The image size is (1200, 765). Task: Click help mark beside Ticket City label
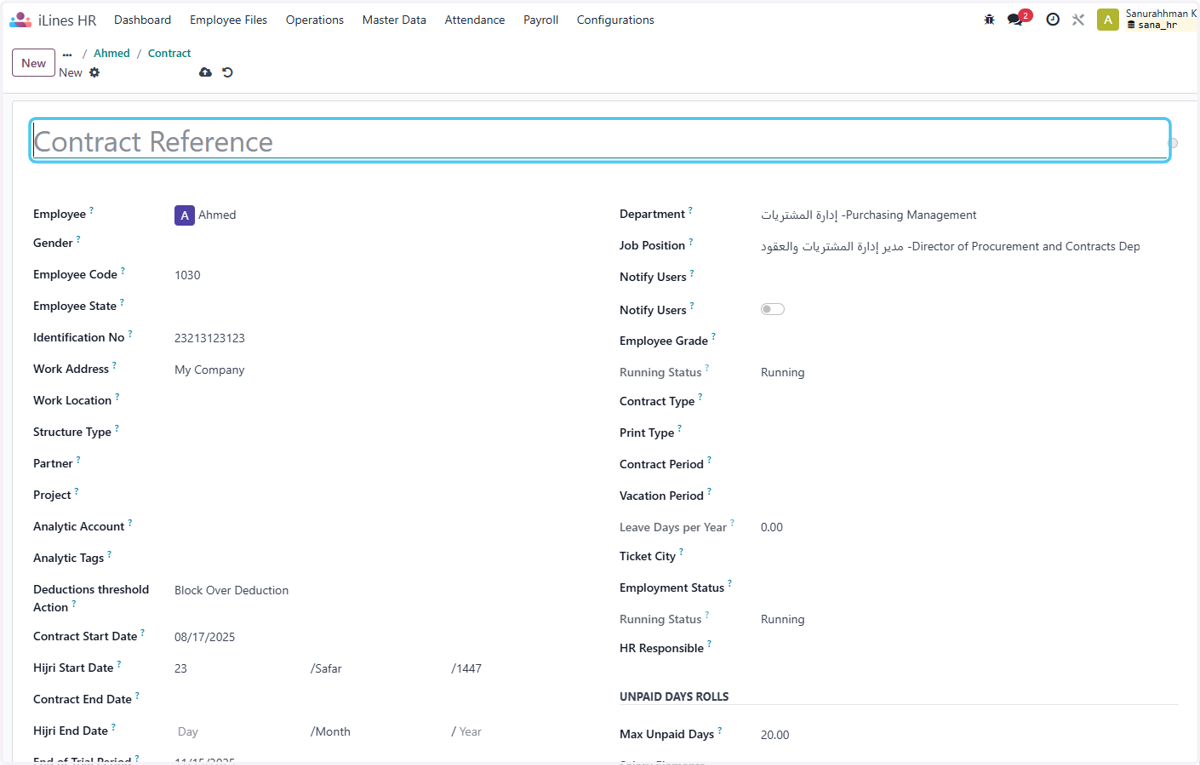[681, 551]
